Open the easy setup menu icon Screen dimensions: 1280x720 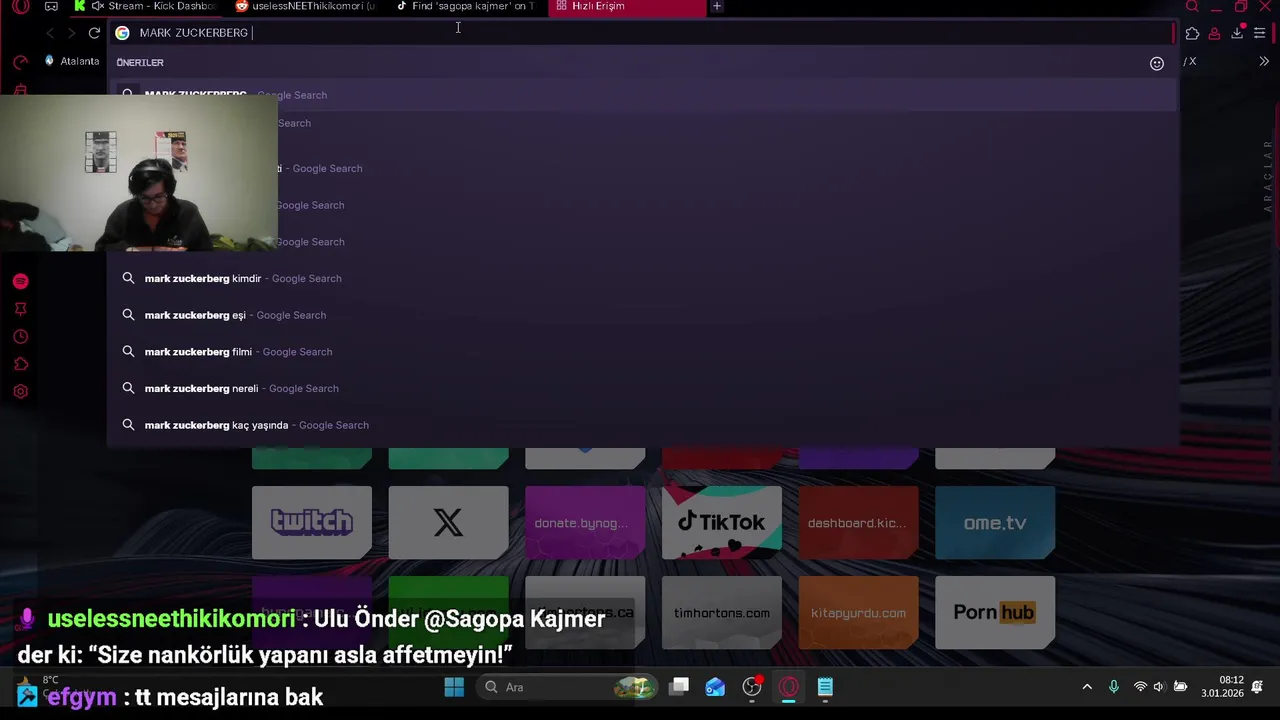1259,33
